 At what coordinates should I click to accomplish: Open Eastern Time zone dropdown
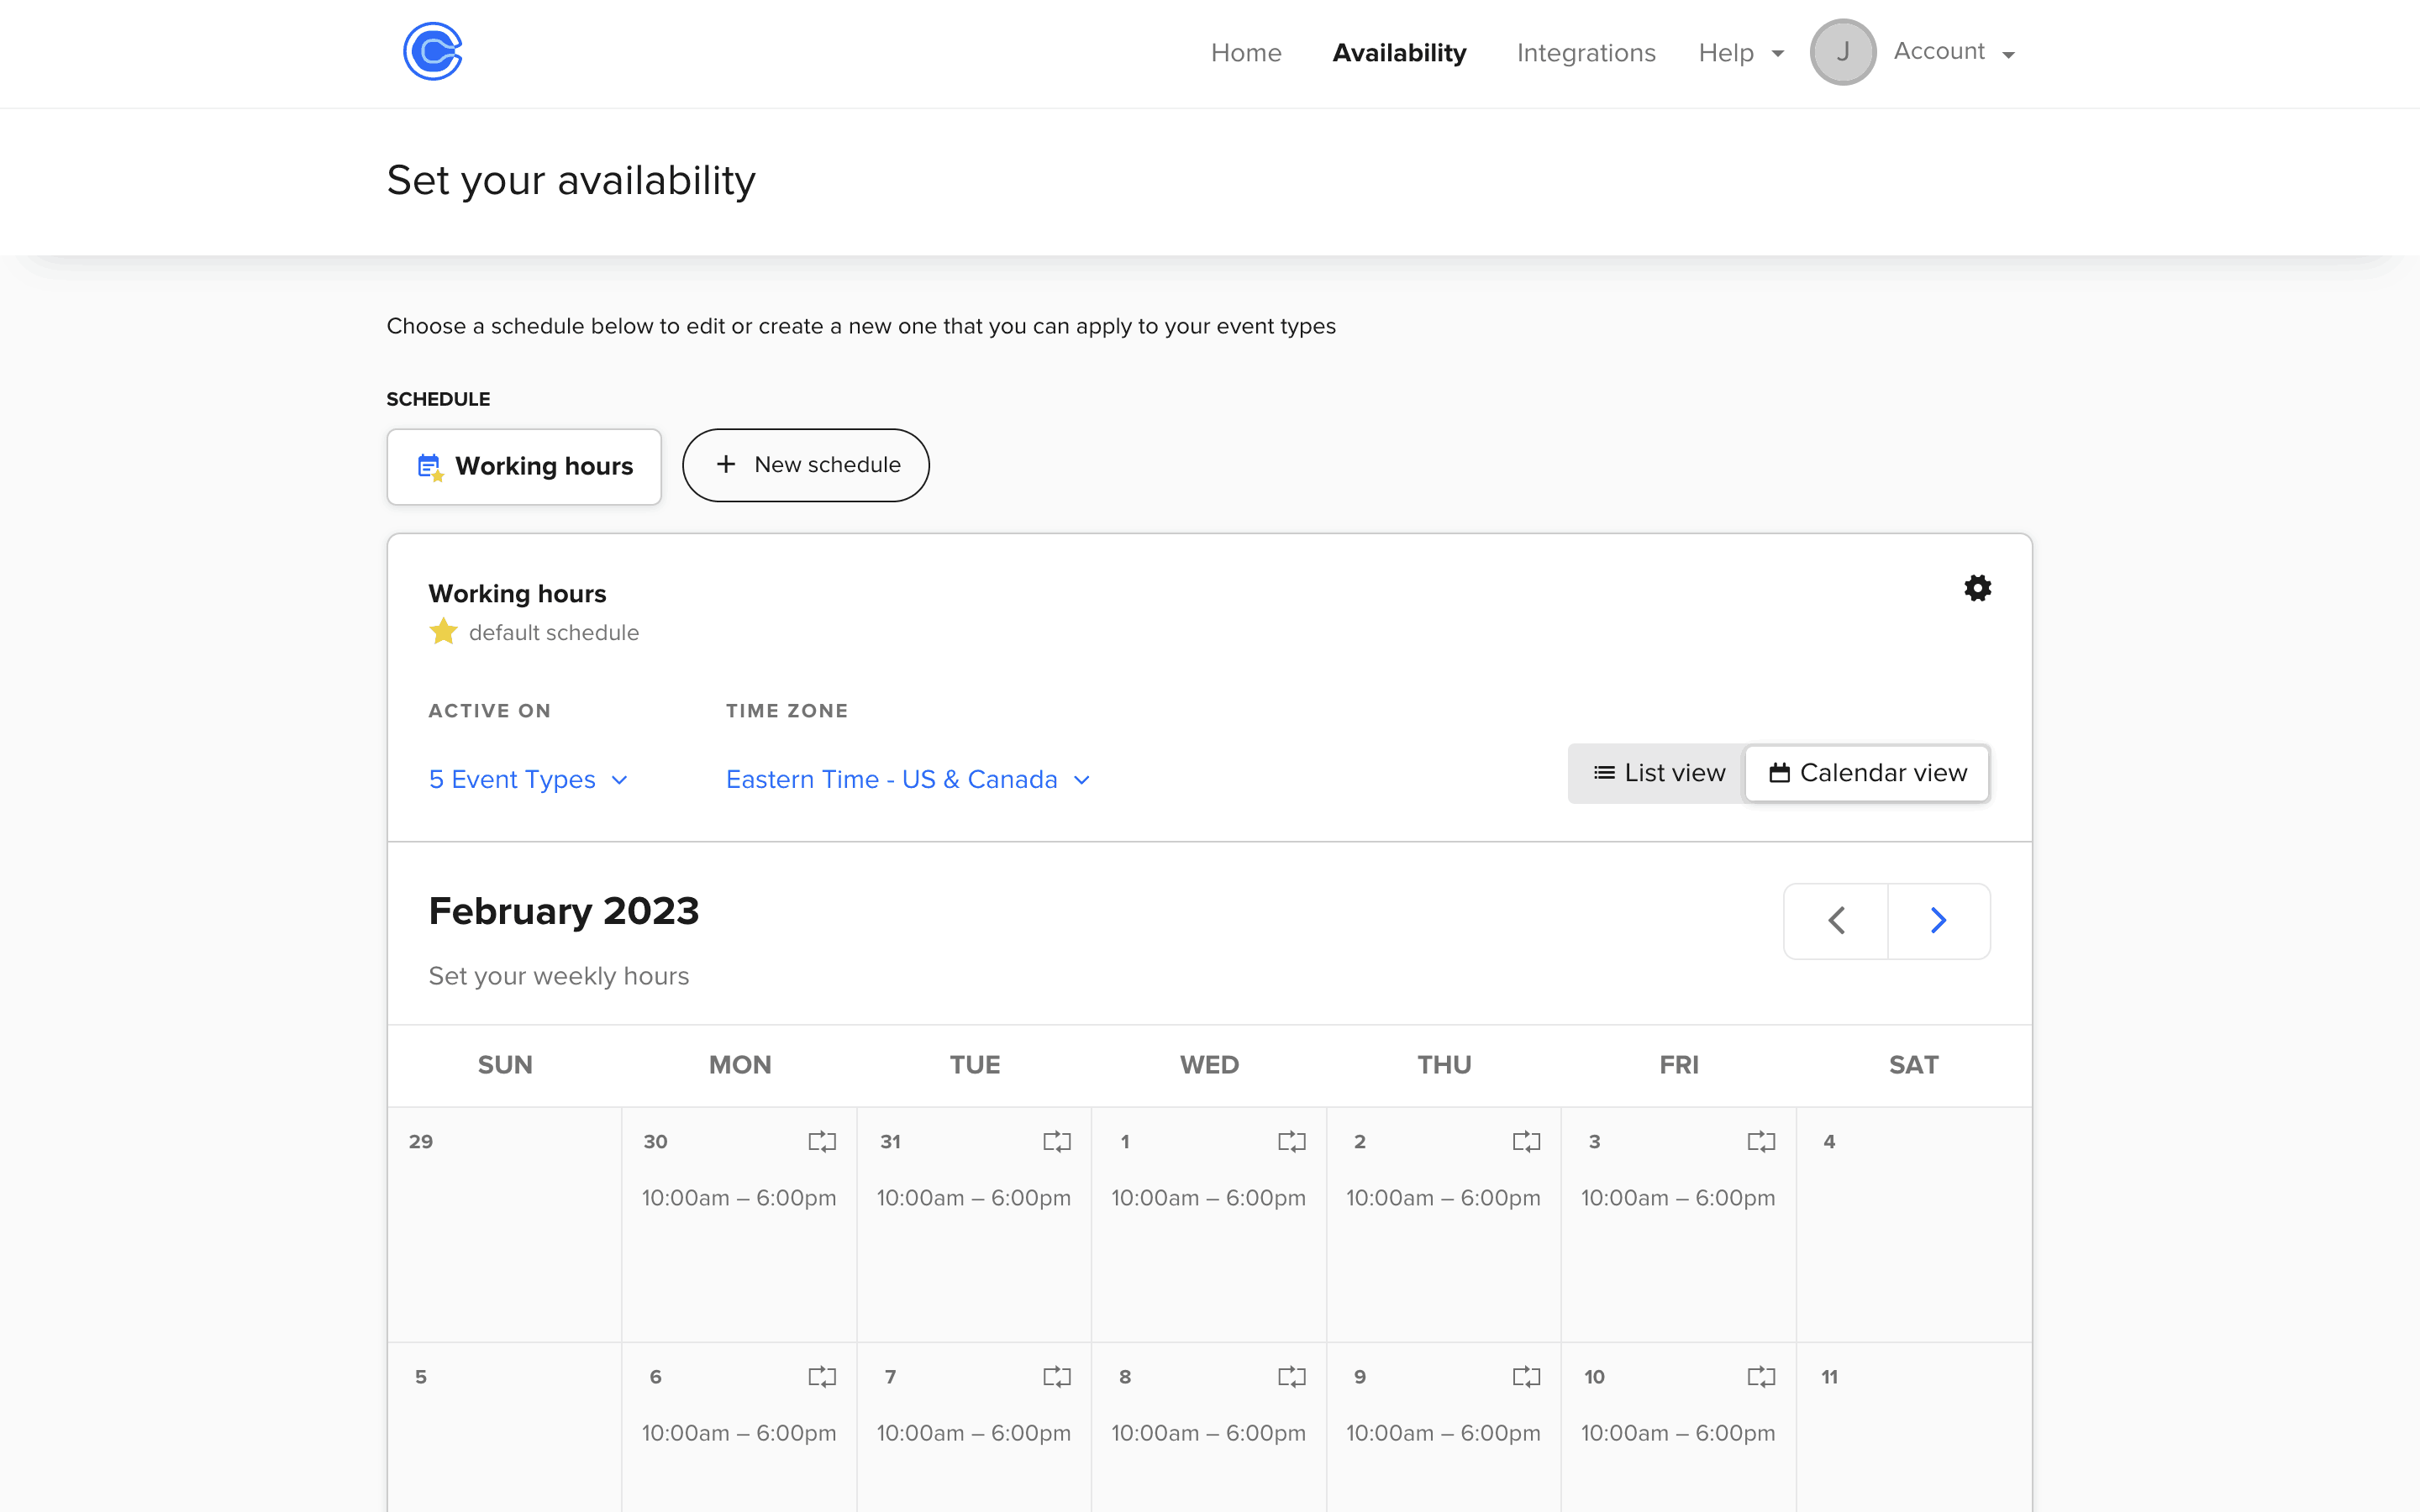pyautogui.click(x=907, y=779)
